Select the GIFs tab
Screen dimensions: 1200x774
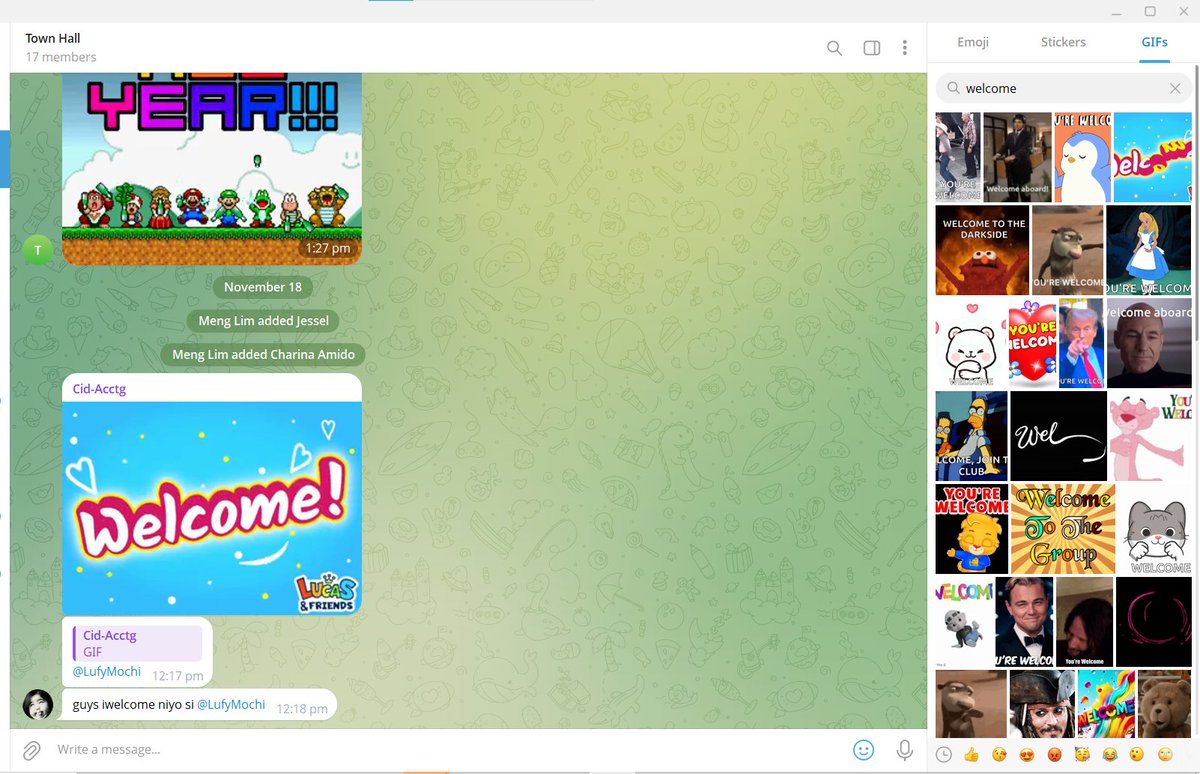point(1155,43)
